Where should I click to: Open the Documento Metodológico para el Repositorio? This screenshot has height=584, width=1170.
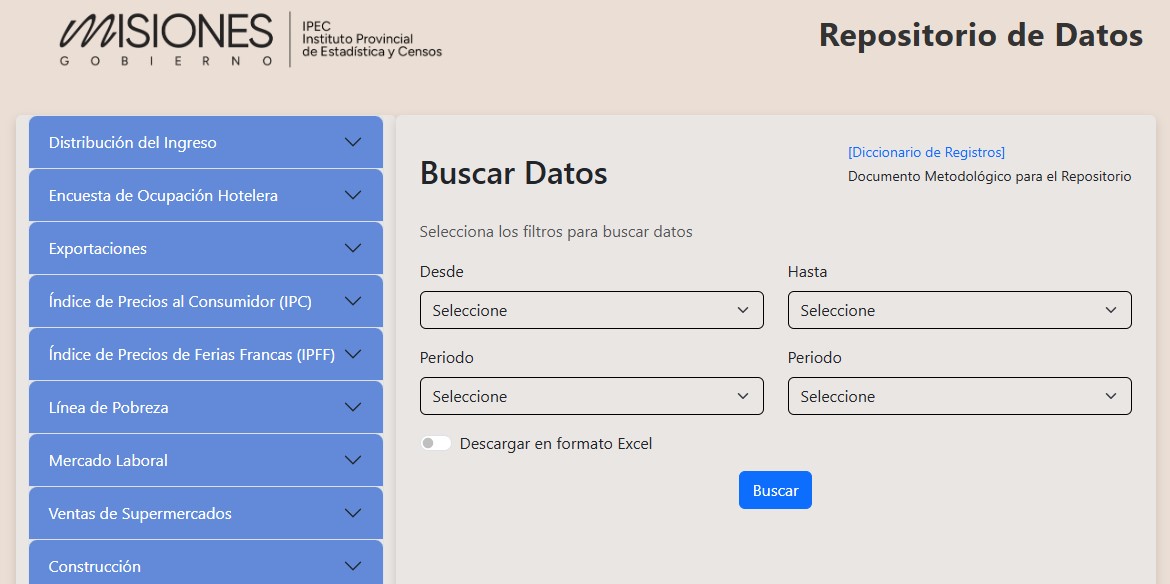click(x=988, y=176)
